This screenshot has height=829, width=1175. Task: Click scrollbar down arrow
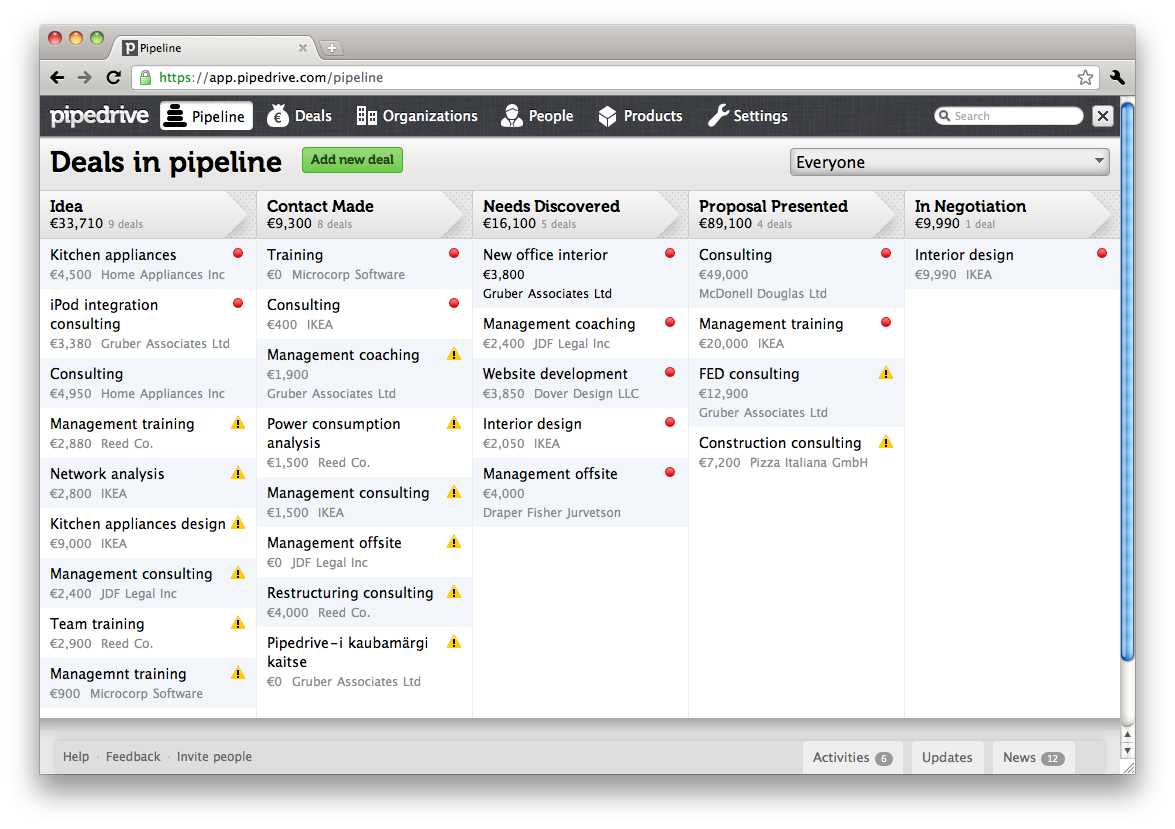1127,750
